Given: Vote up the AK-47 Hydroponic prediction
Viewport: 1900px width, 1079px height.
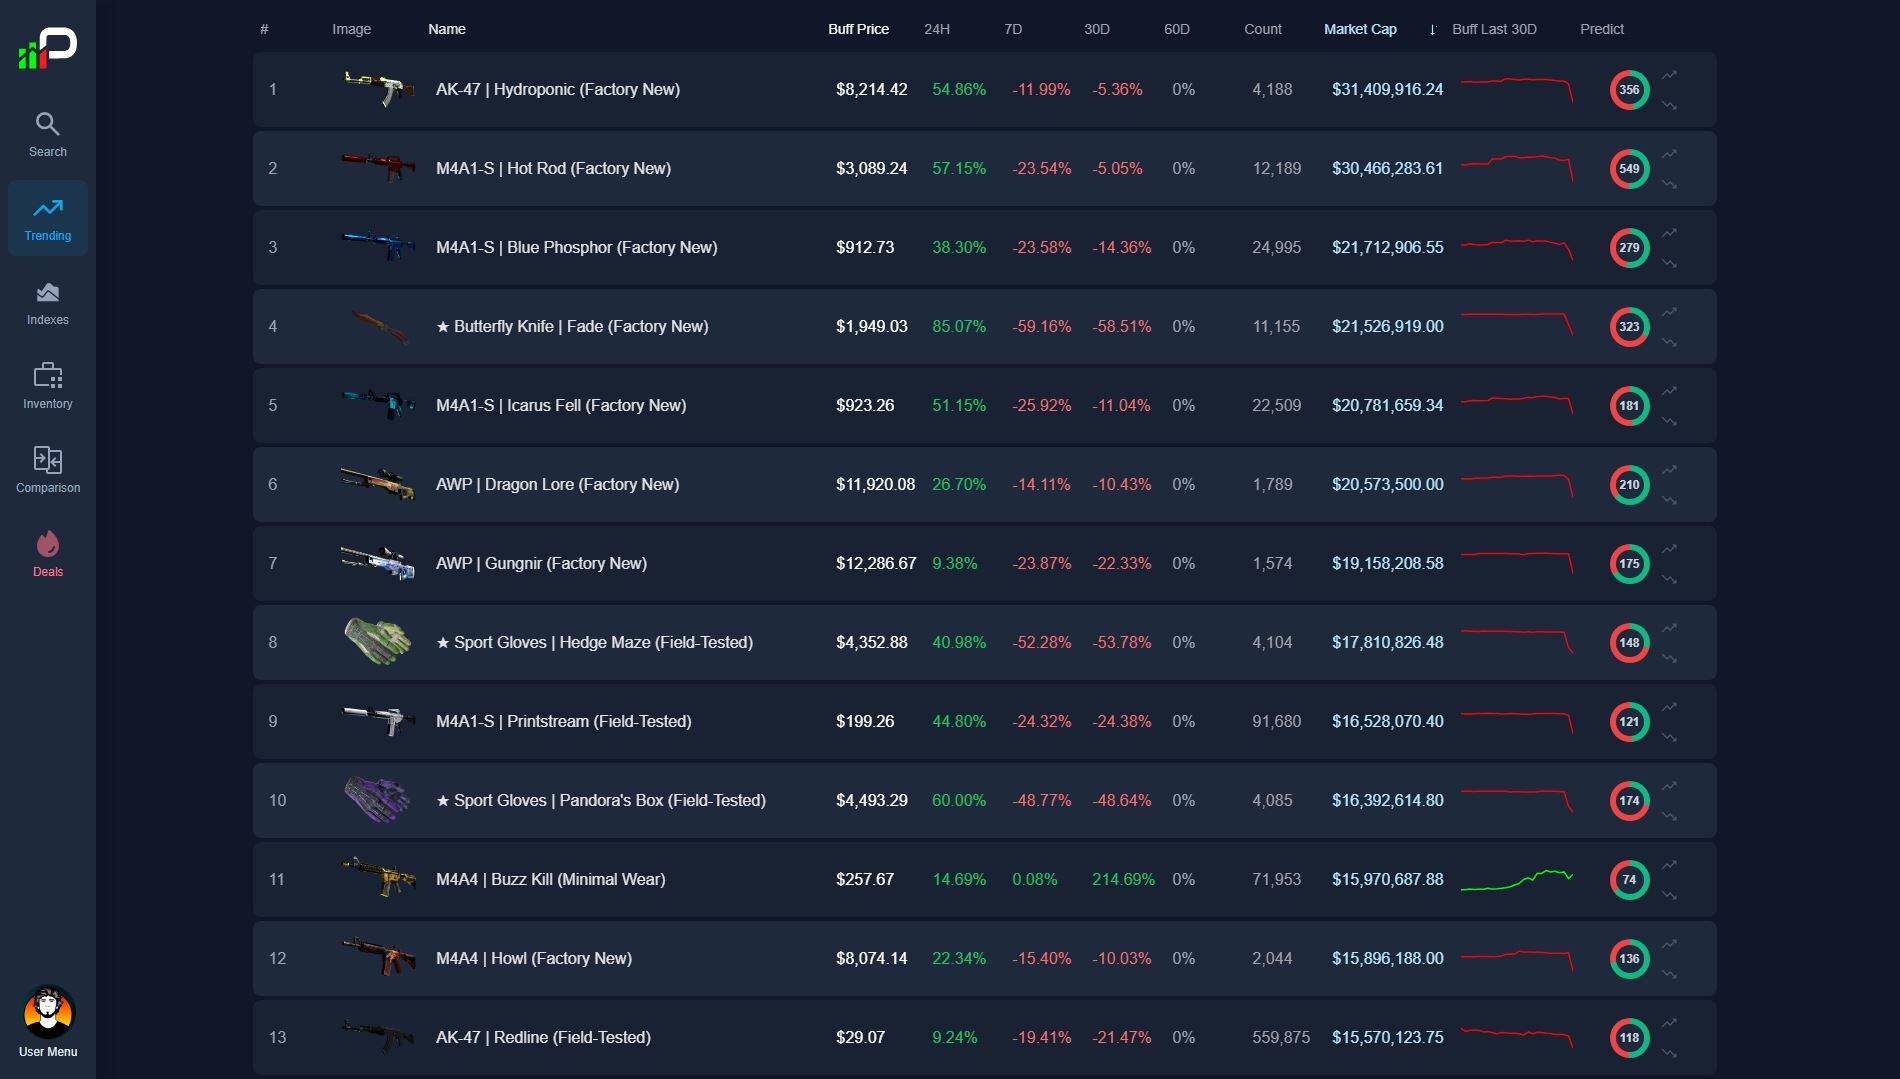Looking at the screenshot, I should 1669,74.
